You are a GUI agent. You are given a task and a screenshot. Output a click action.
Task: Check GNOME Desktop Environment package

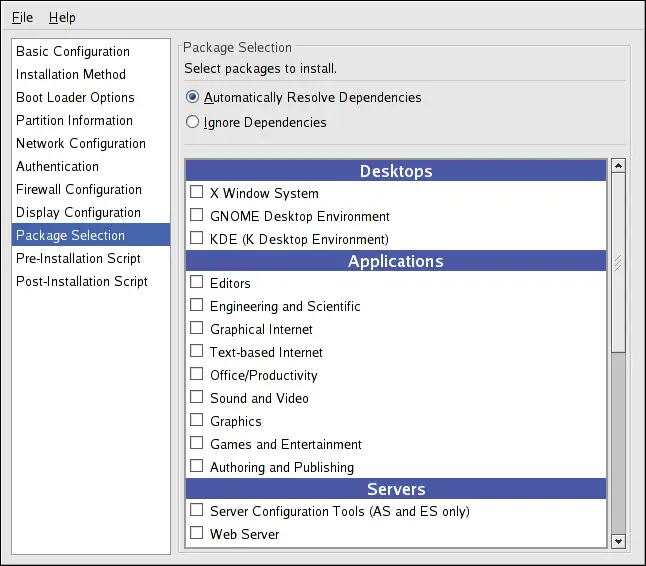point(197,216)
